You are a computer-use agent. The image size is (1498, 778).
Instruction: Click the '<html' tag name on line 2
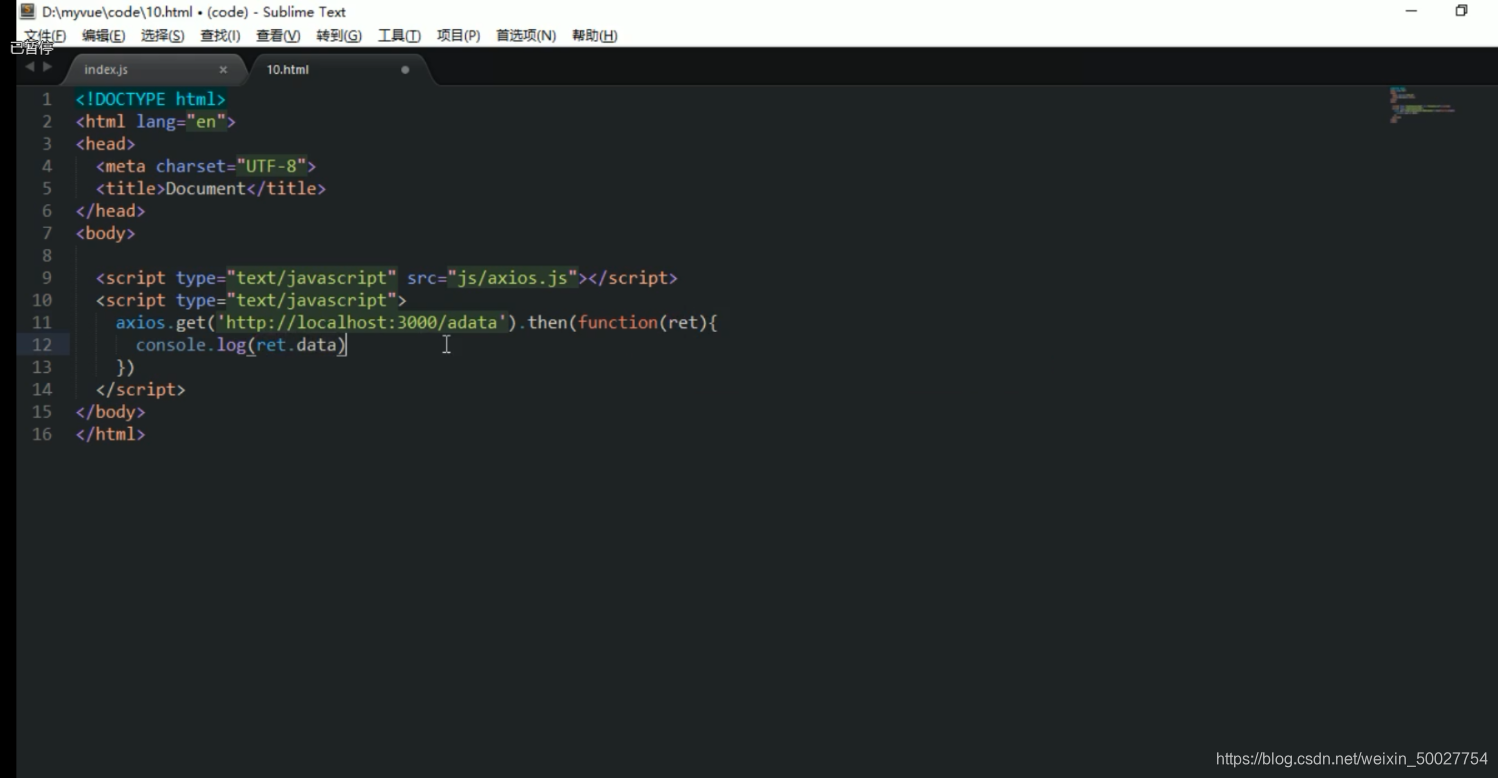(x=100, y=122)
